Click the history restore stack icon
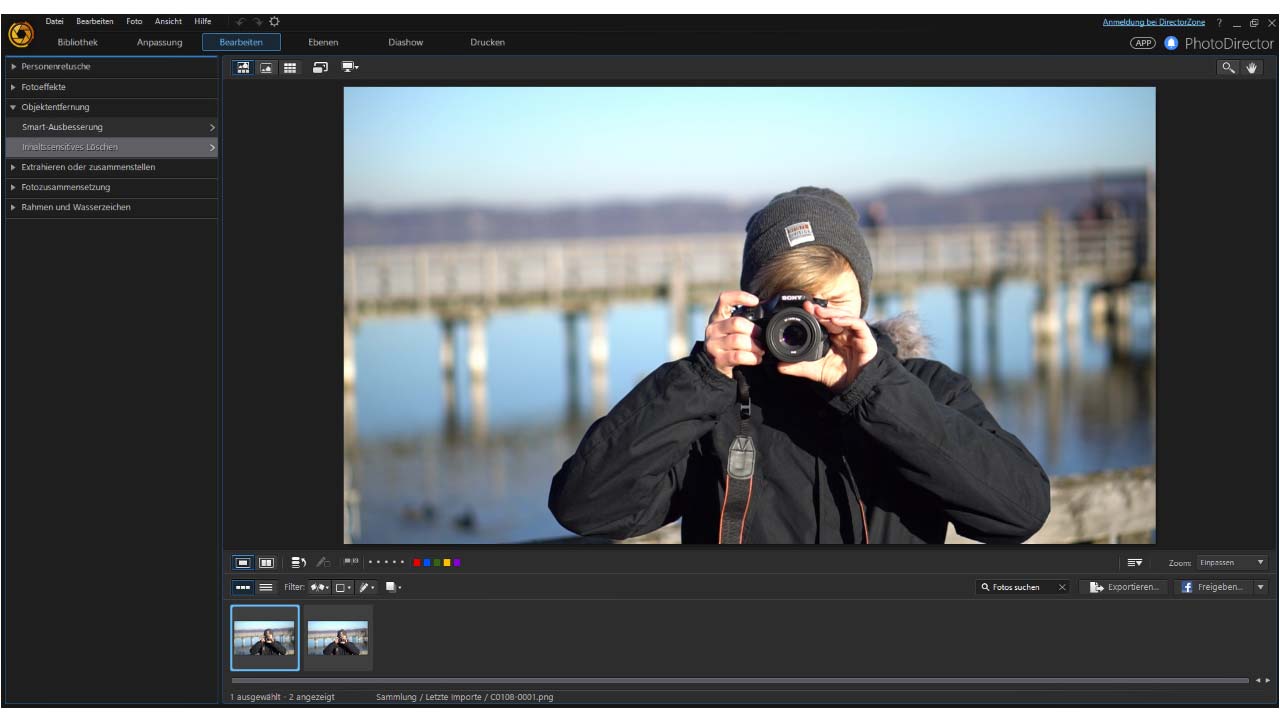1280x720 pixels. 298,563
